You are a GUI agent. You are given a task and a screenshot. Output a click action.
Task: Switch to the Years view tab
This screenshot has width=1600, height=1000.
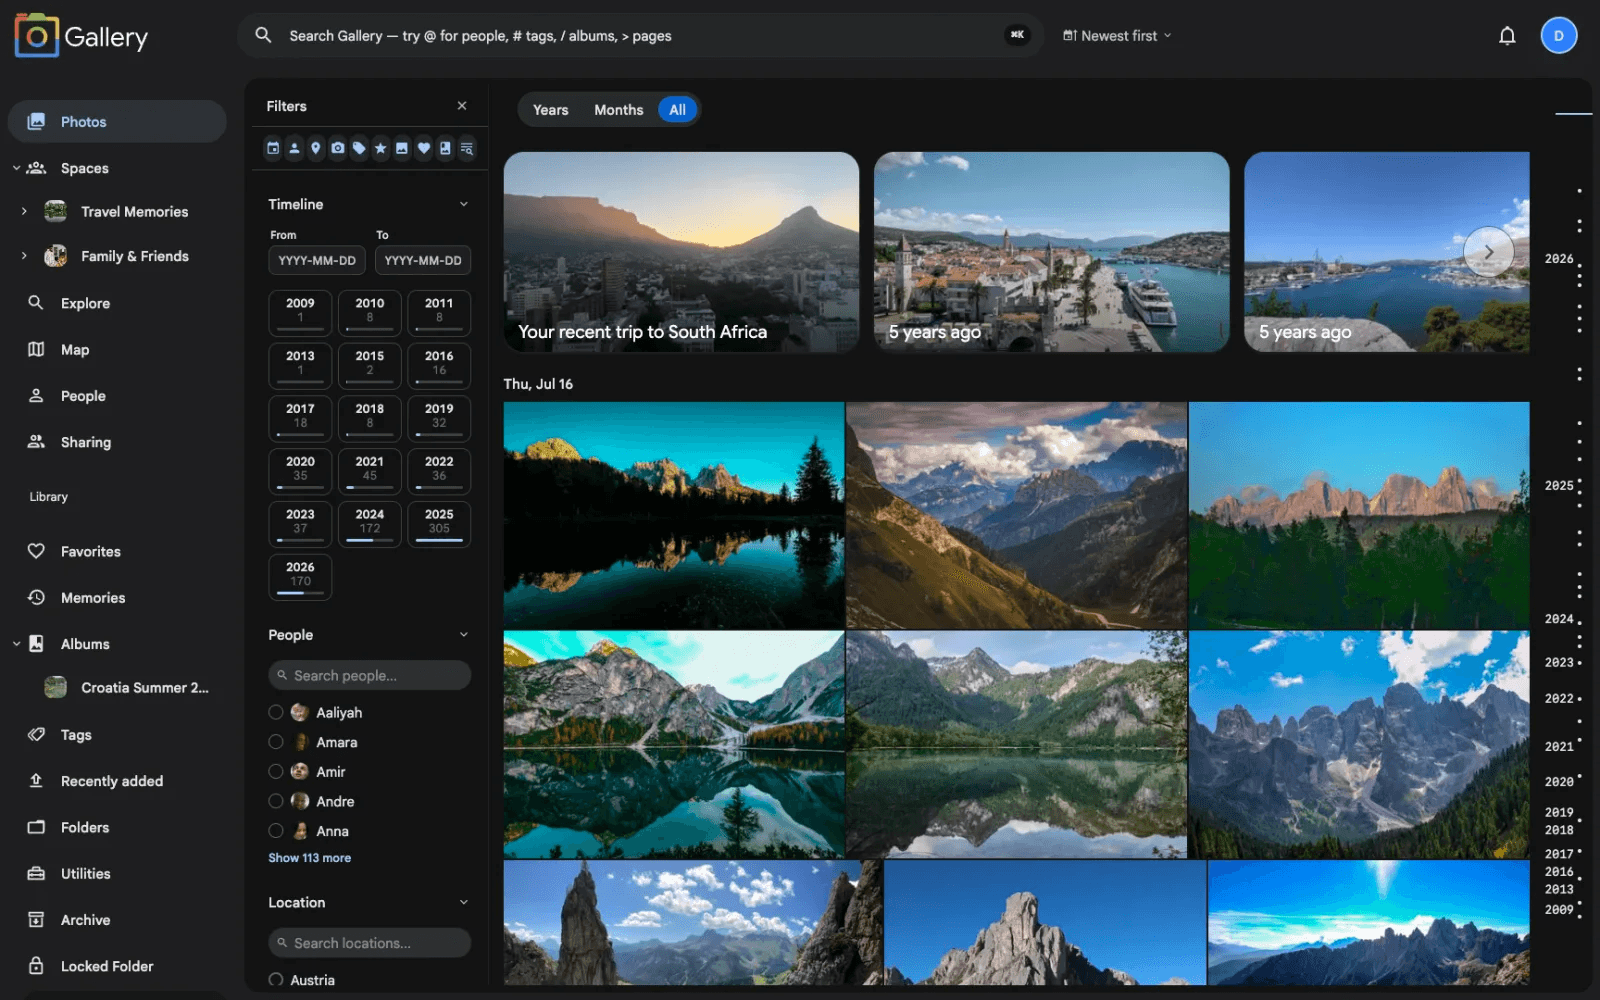550,110
